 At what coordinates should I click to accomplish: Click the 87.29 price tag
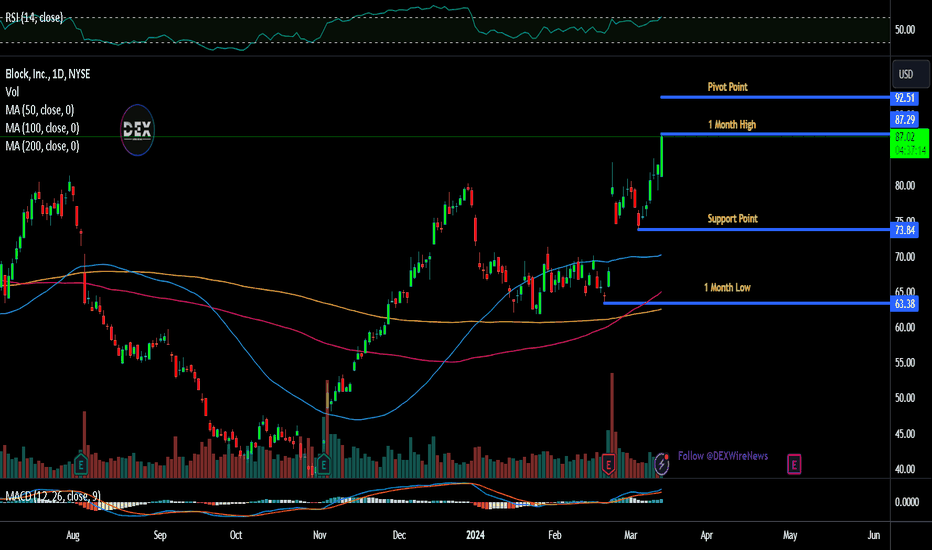904,120
